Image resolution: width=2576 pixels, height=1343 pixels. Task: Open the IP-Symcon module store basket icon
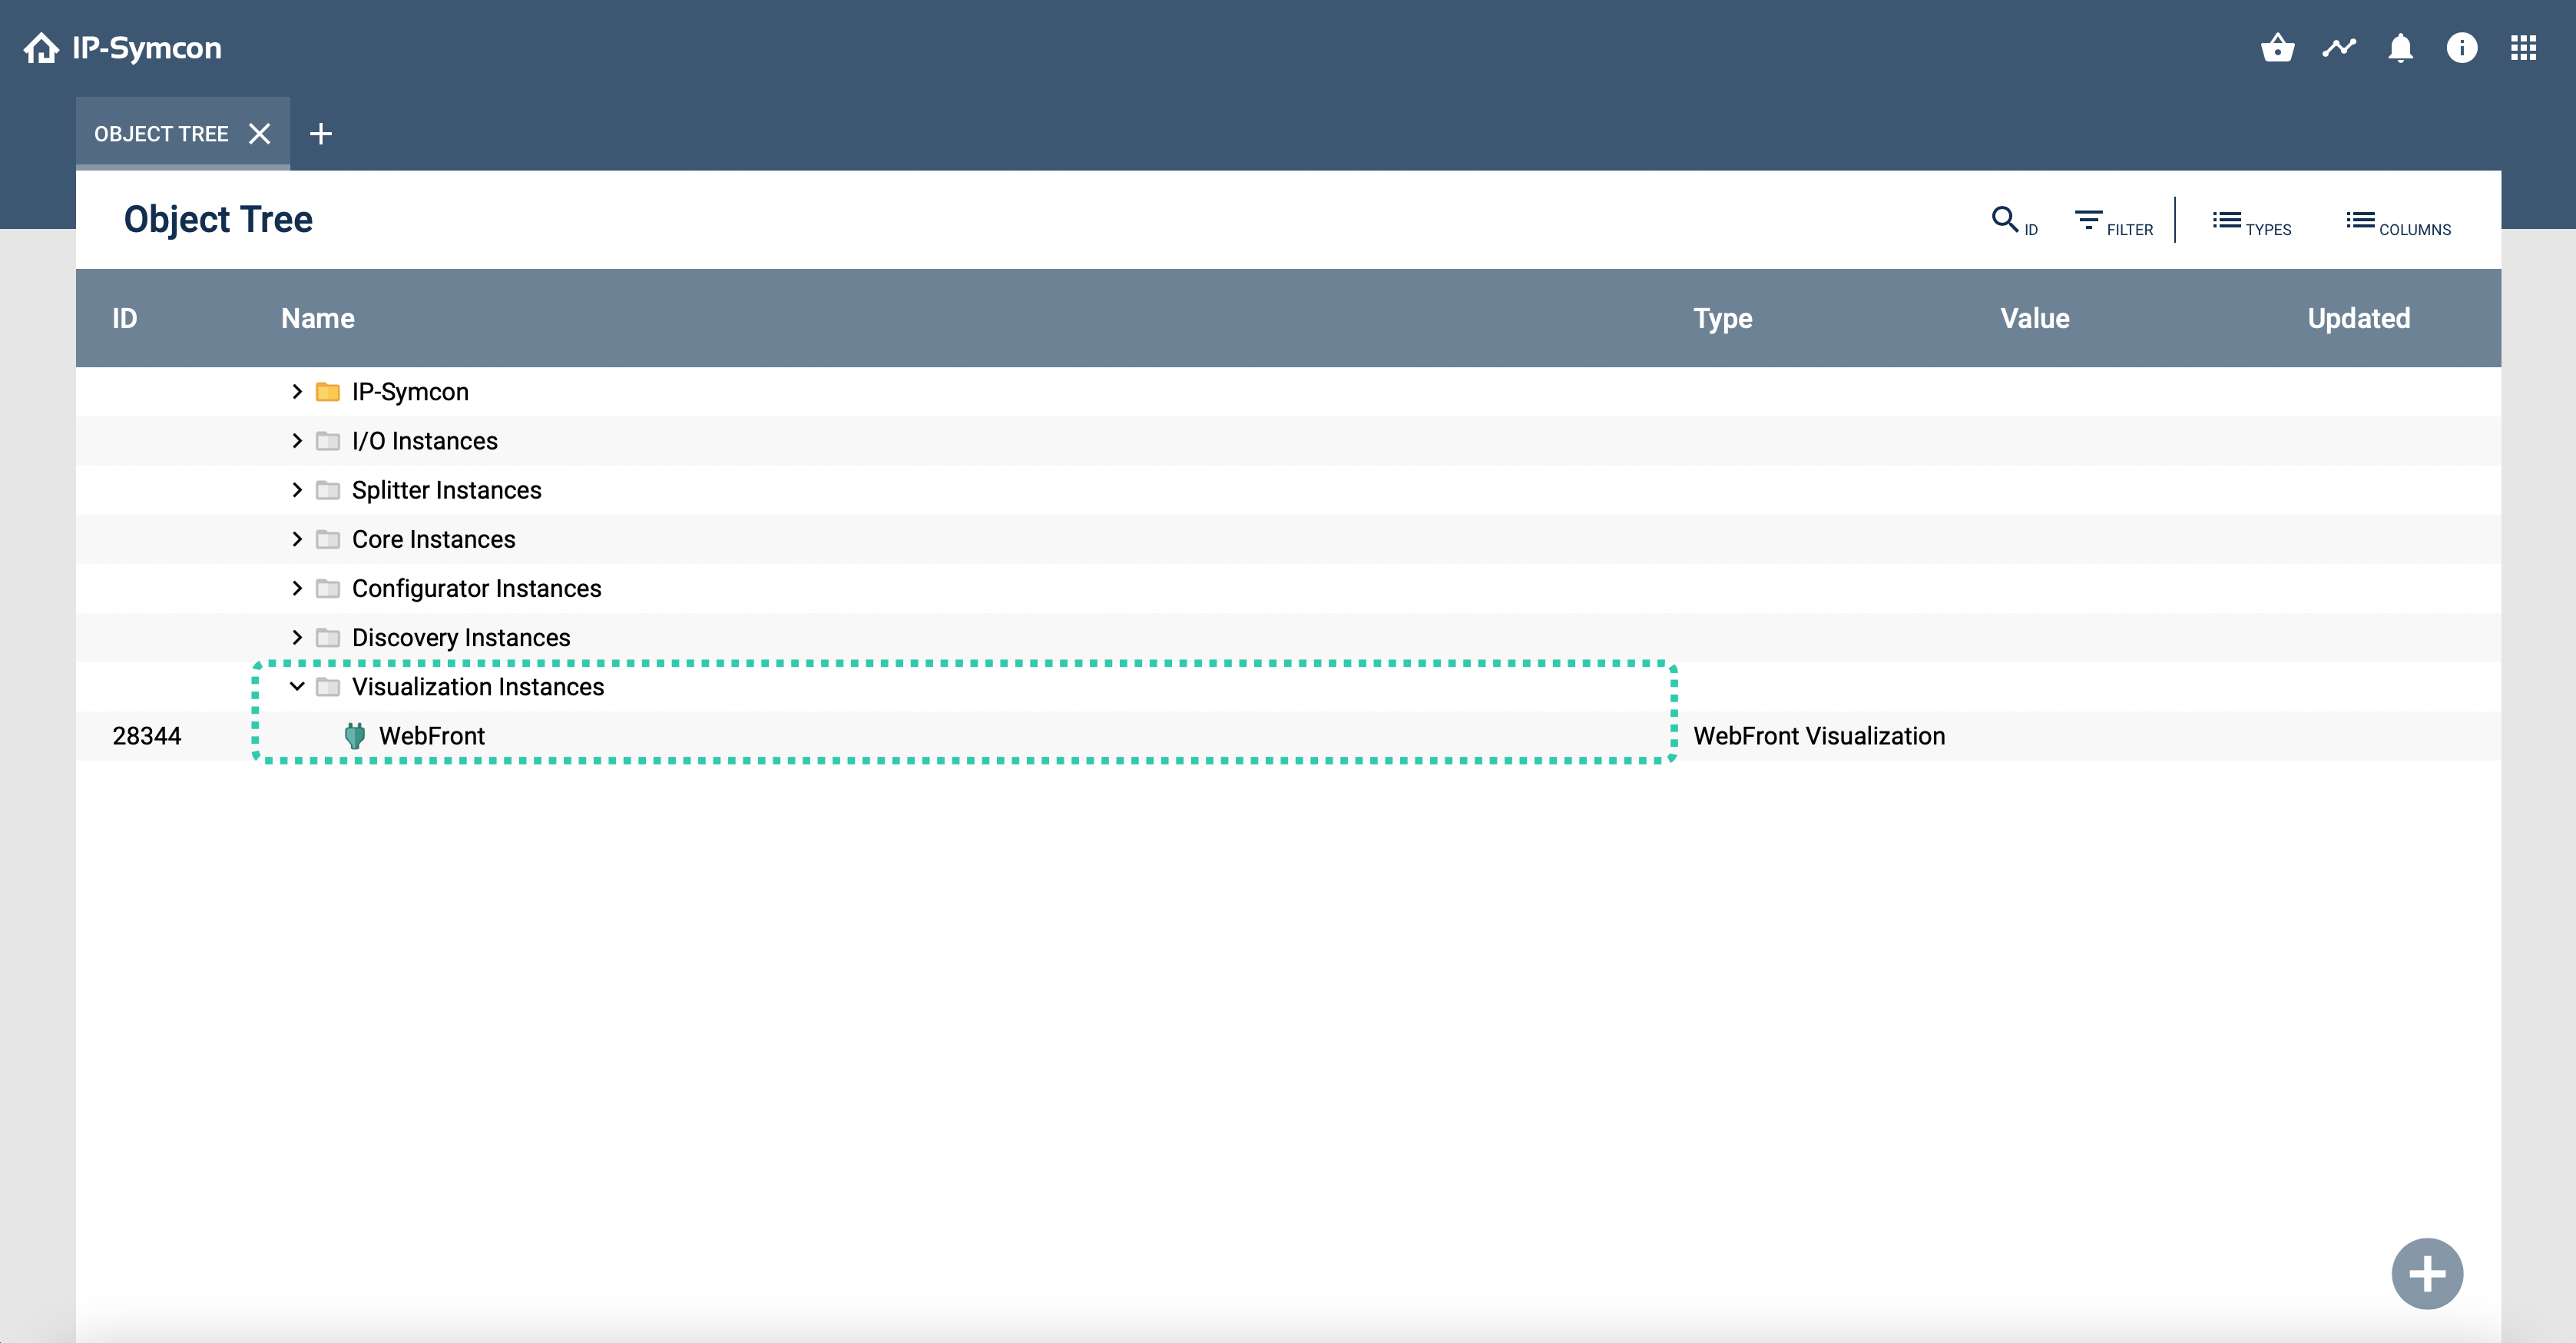coord(2278,47)
